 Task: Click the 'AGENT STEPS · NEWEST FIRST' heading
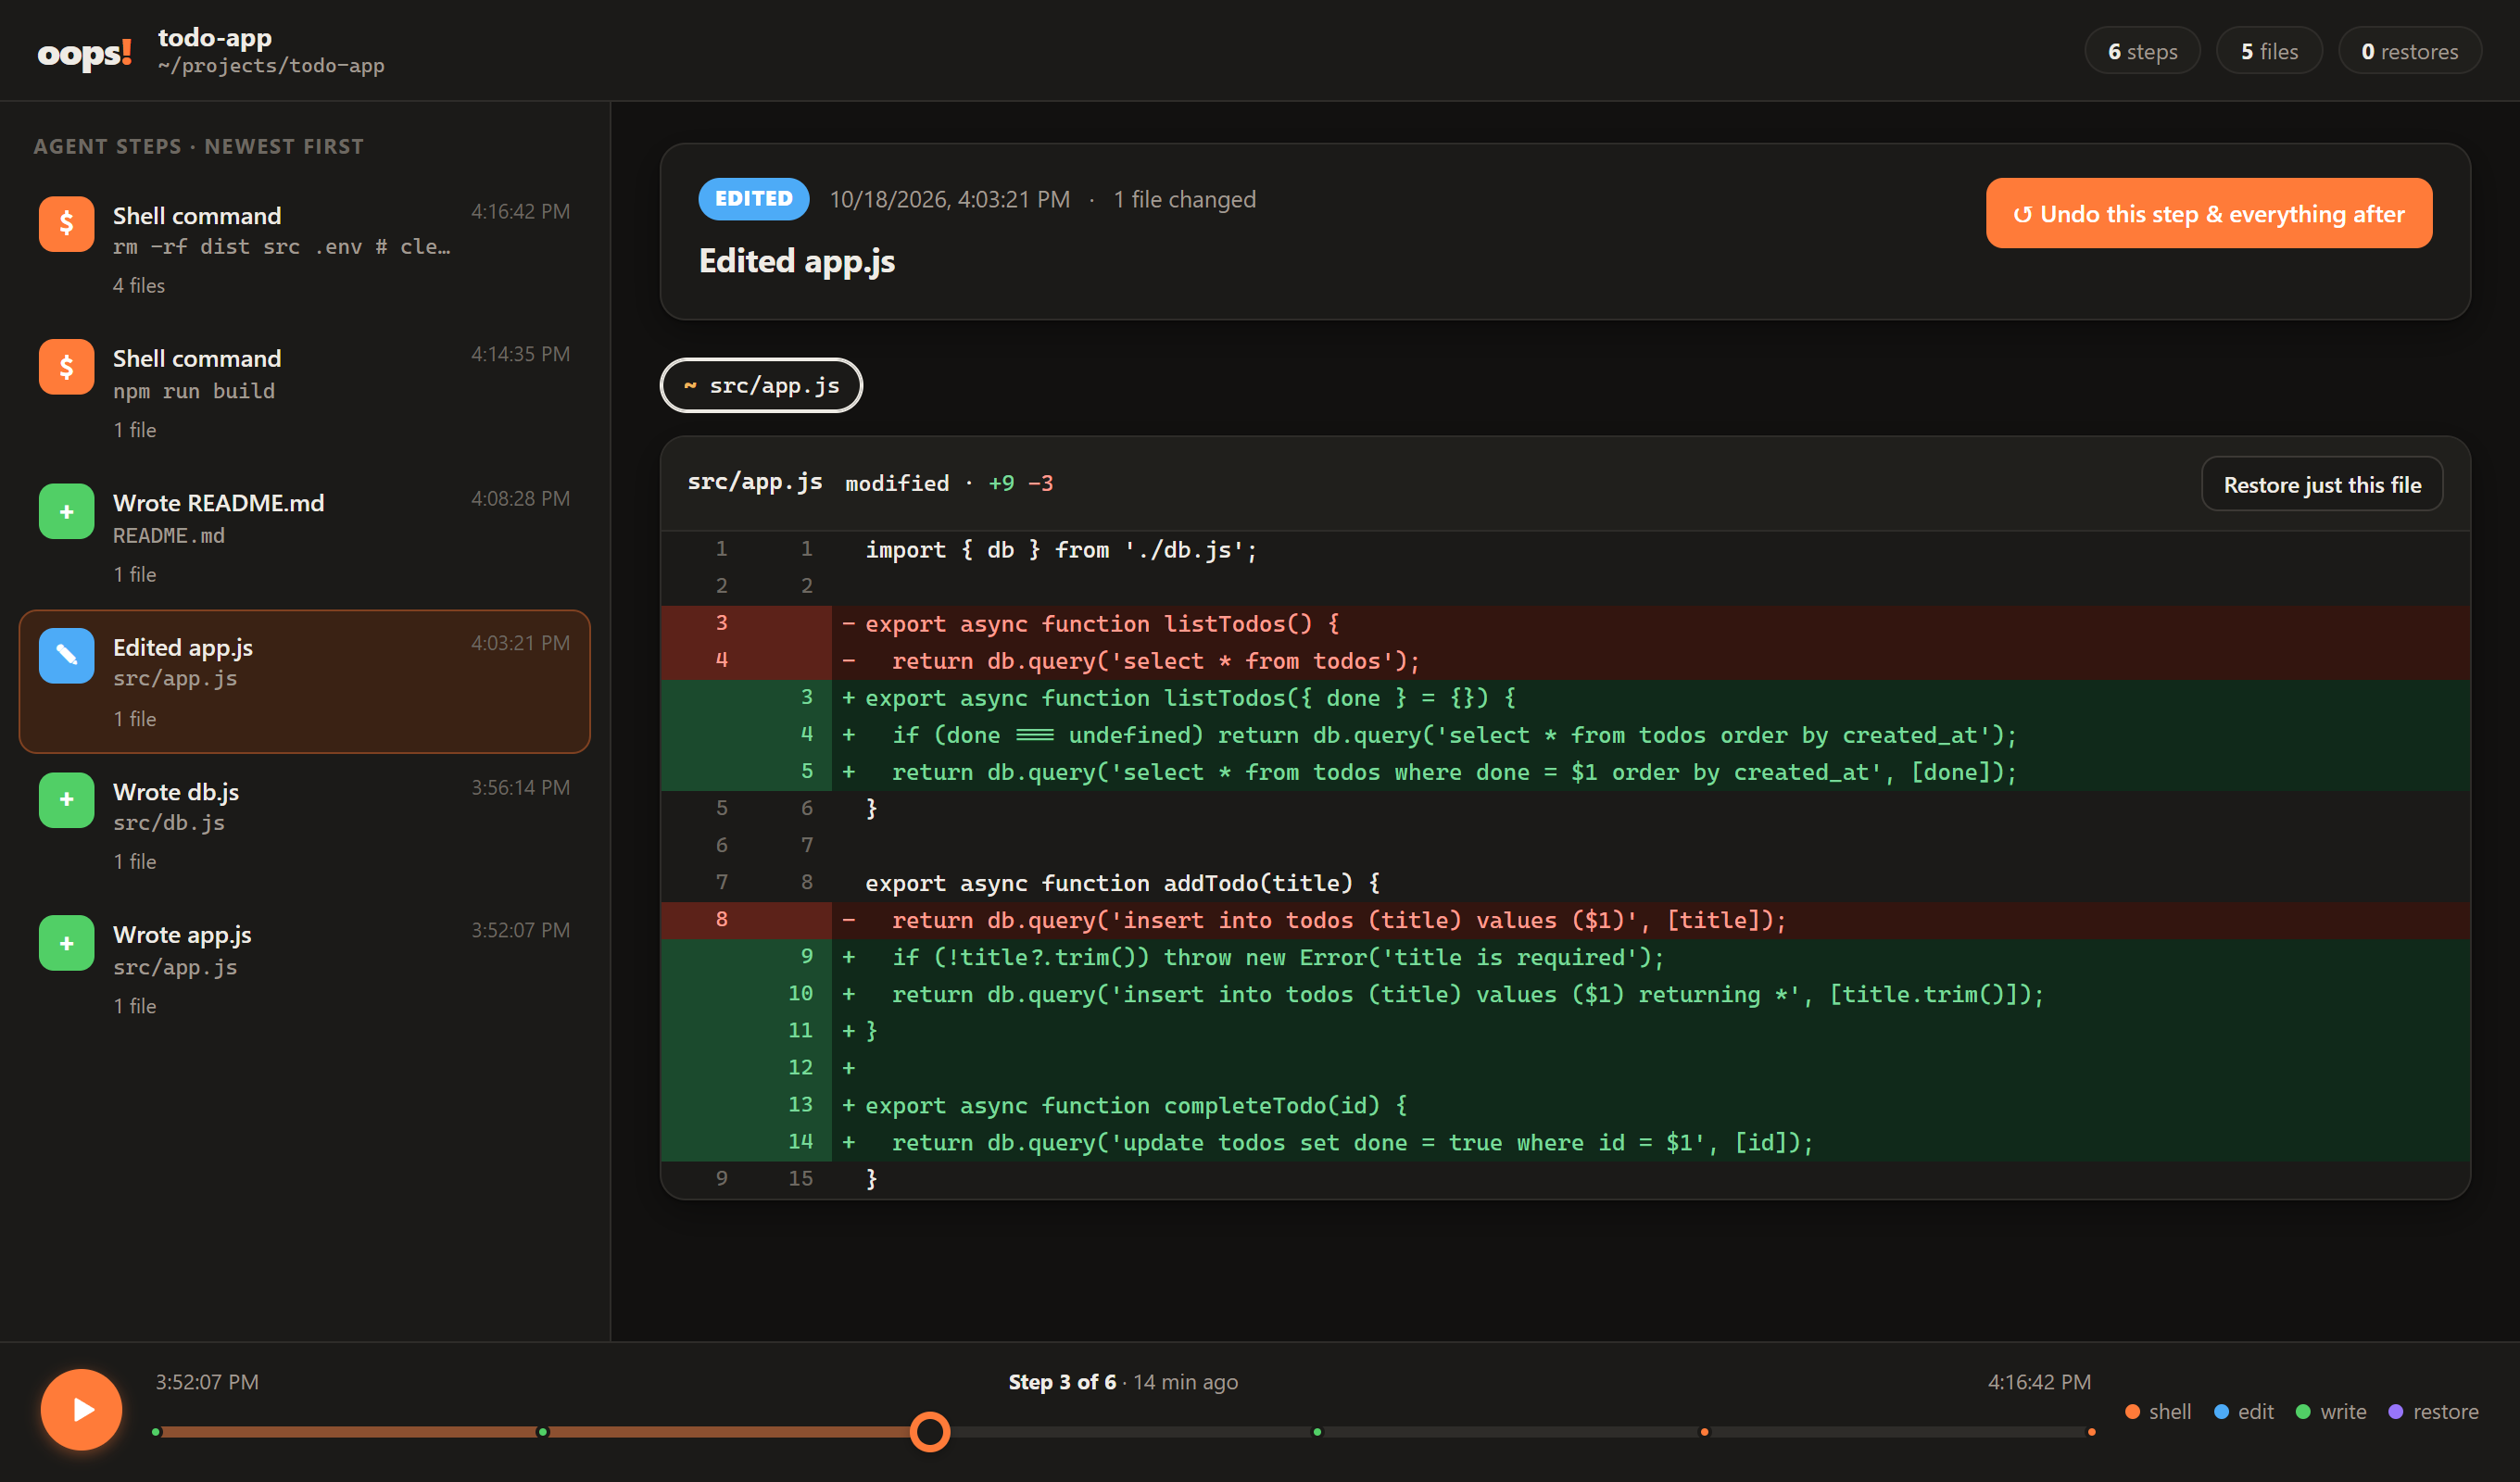[199, 147]
